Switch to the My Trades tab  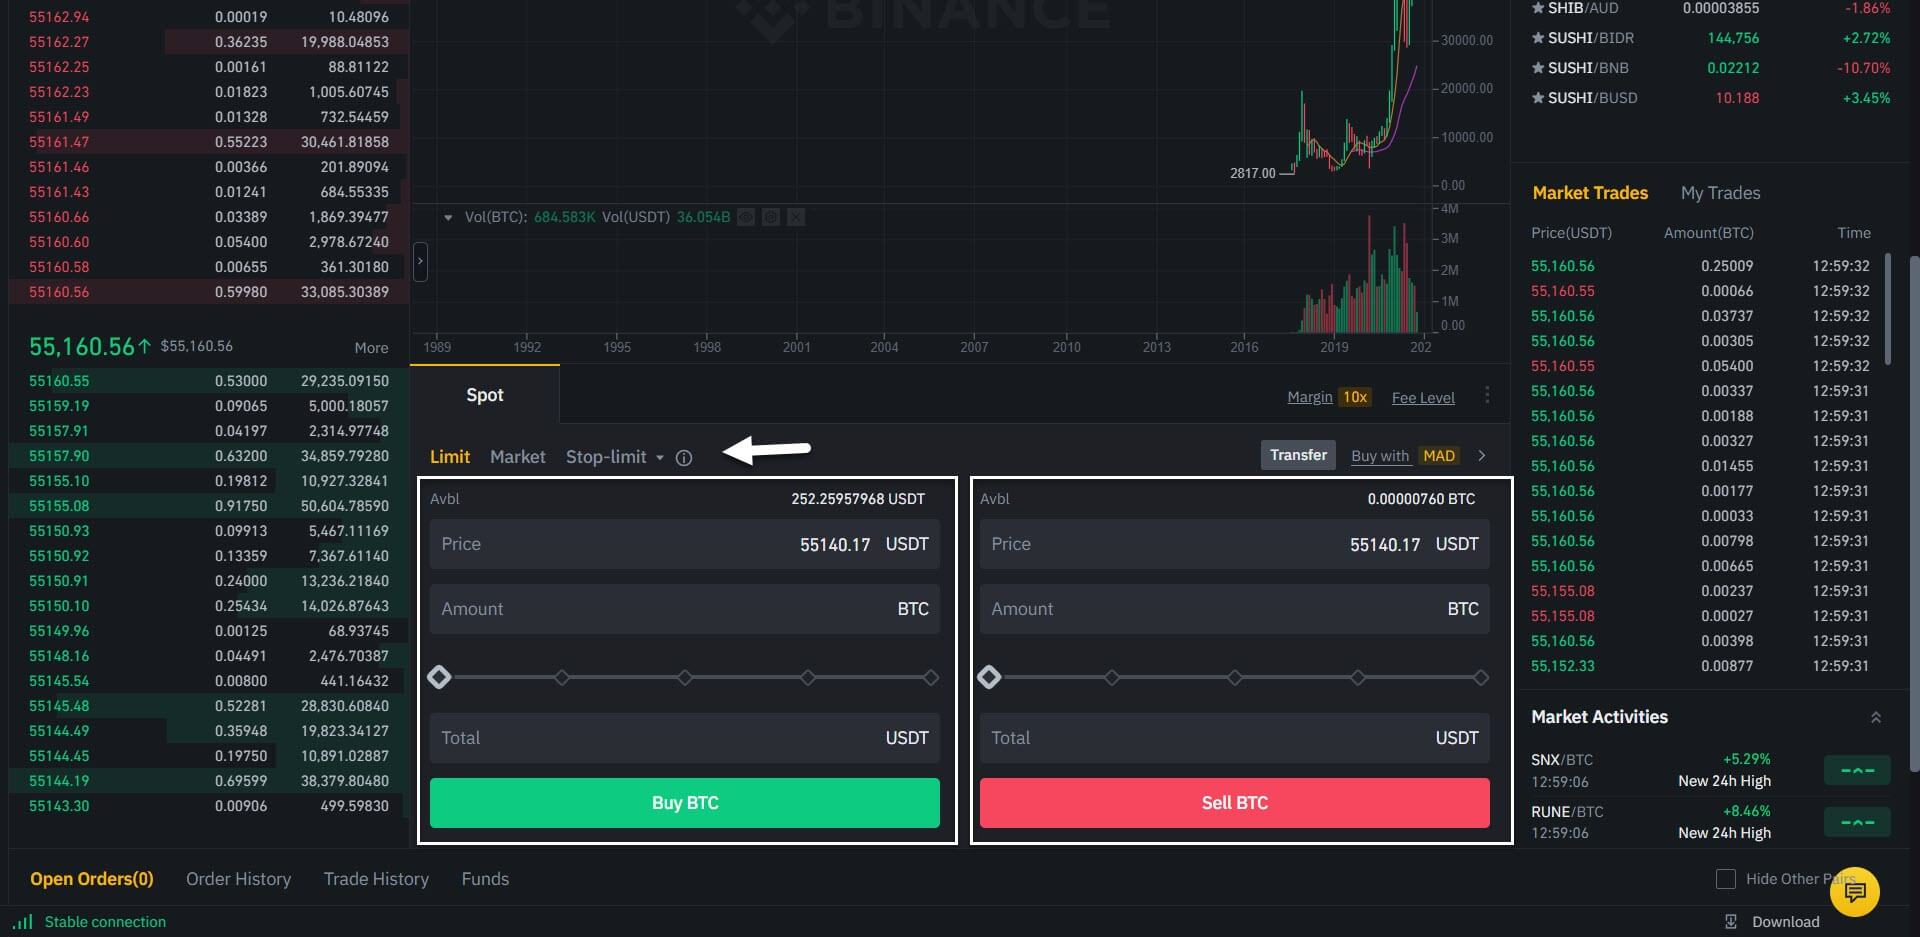(1720, 193)
